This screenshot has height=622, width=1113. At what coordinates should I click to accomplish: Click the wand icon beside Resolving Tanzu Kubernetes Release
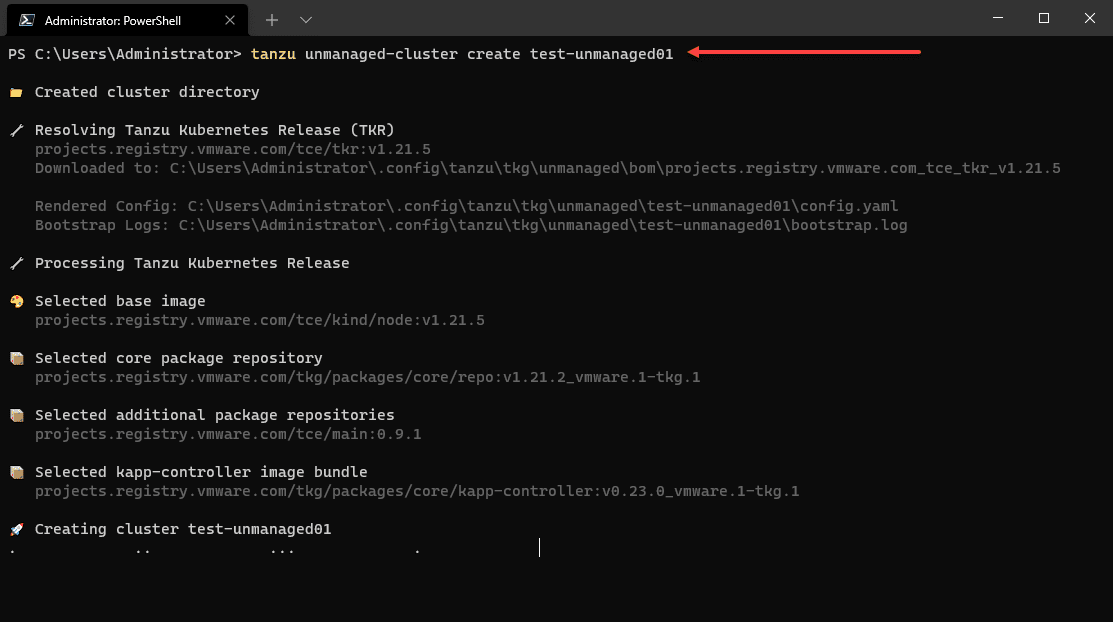click(x=15, y=130)
